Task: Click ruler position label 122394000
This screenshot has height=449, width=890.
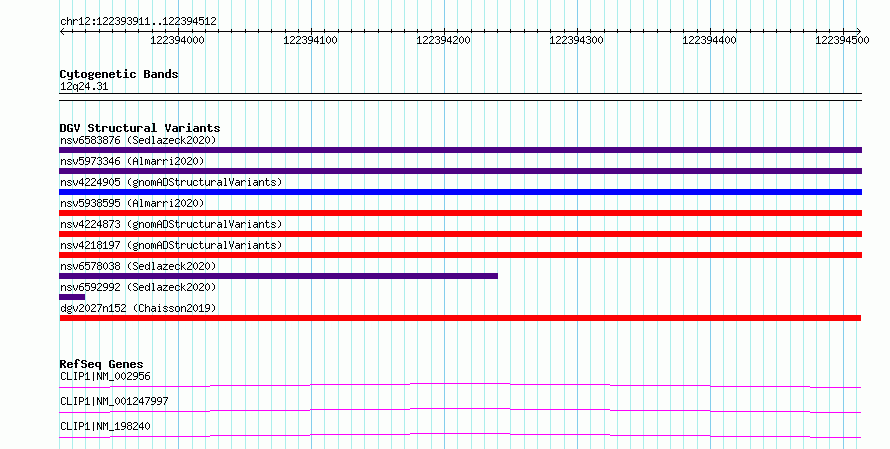Action: 177,40
